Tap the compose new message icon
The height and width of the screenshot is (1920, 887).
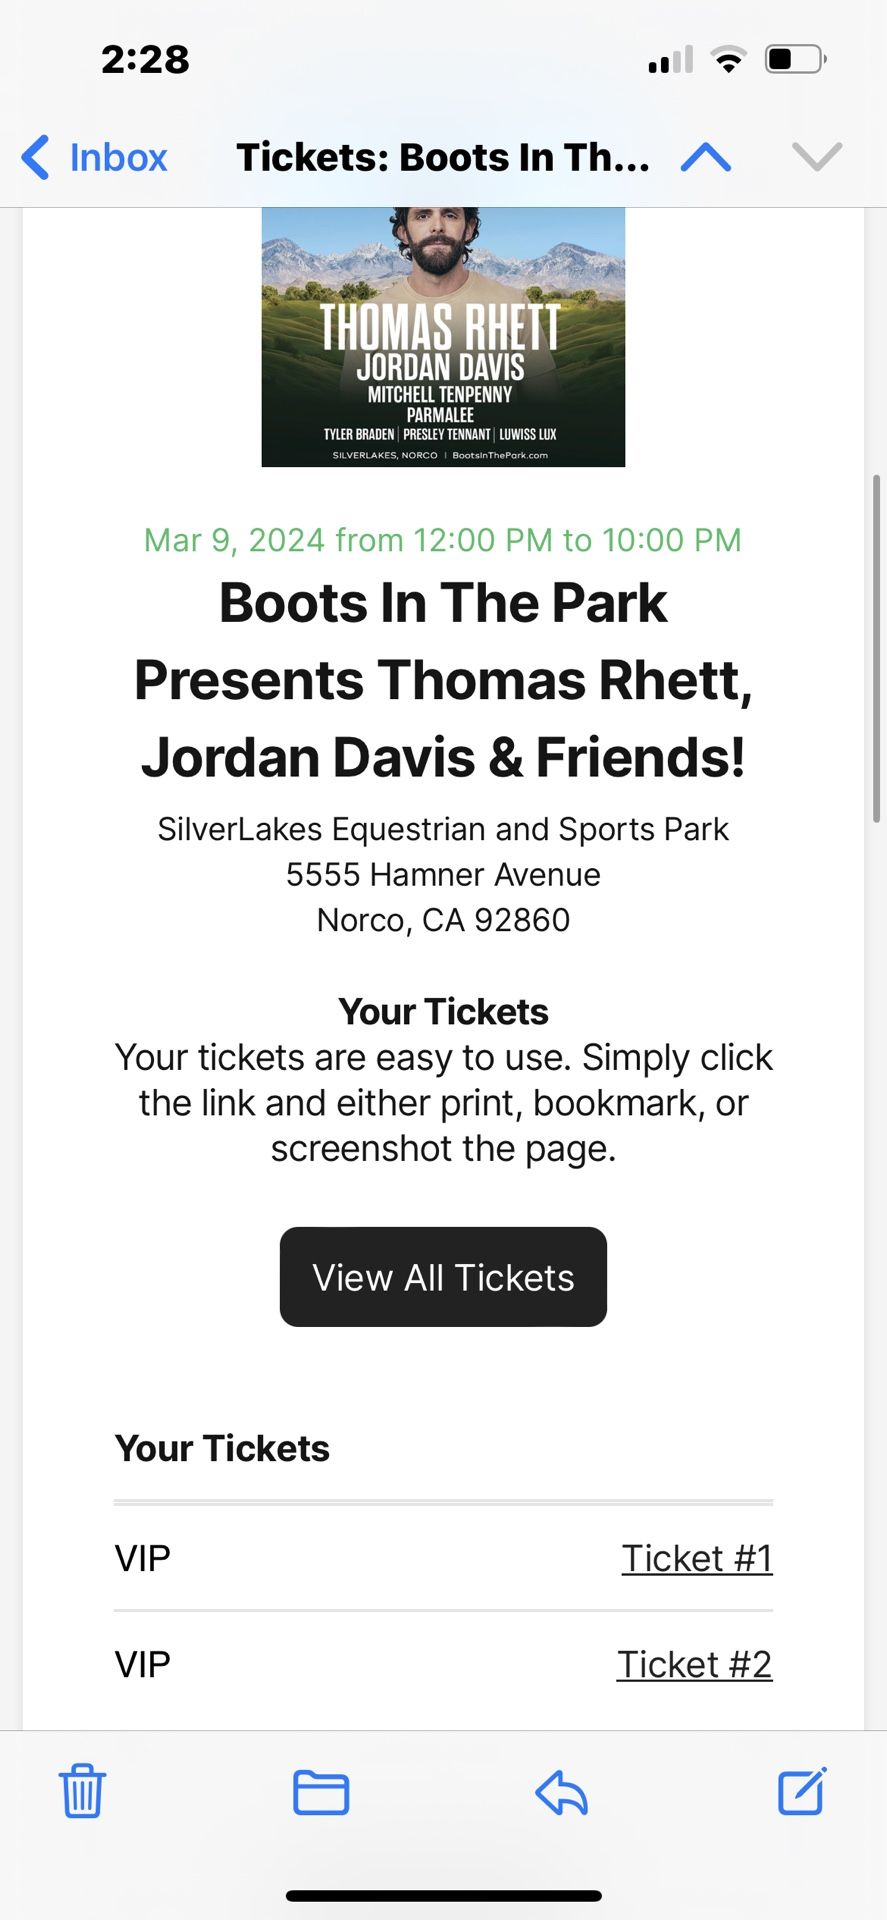pos(802,1791)
